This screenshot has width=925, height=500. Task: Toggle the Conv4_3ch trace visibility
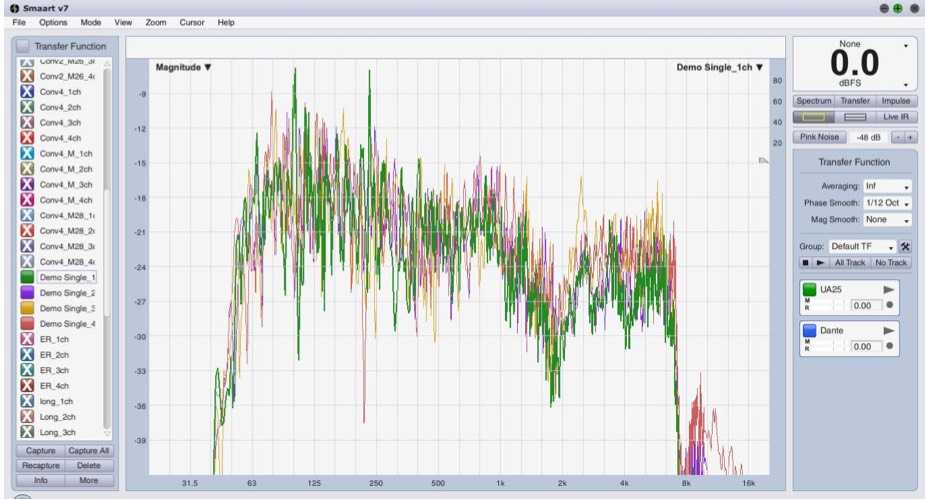coord(27,122)
